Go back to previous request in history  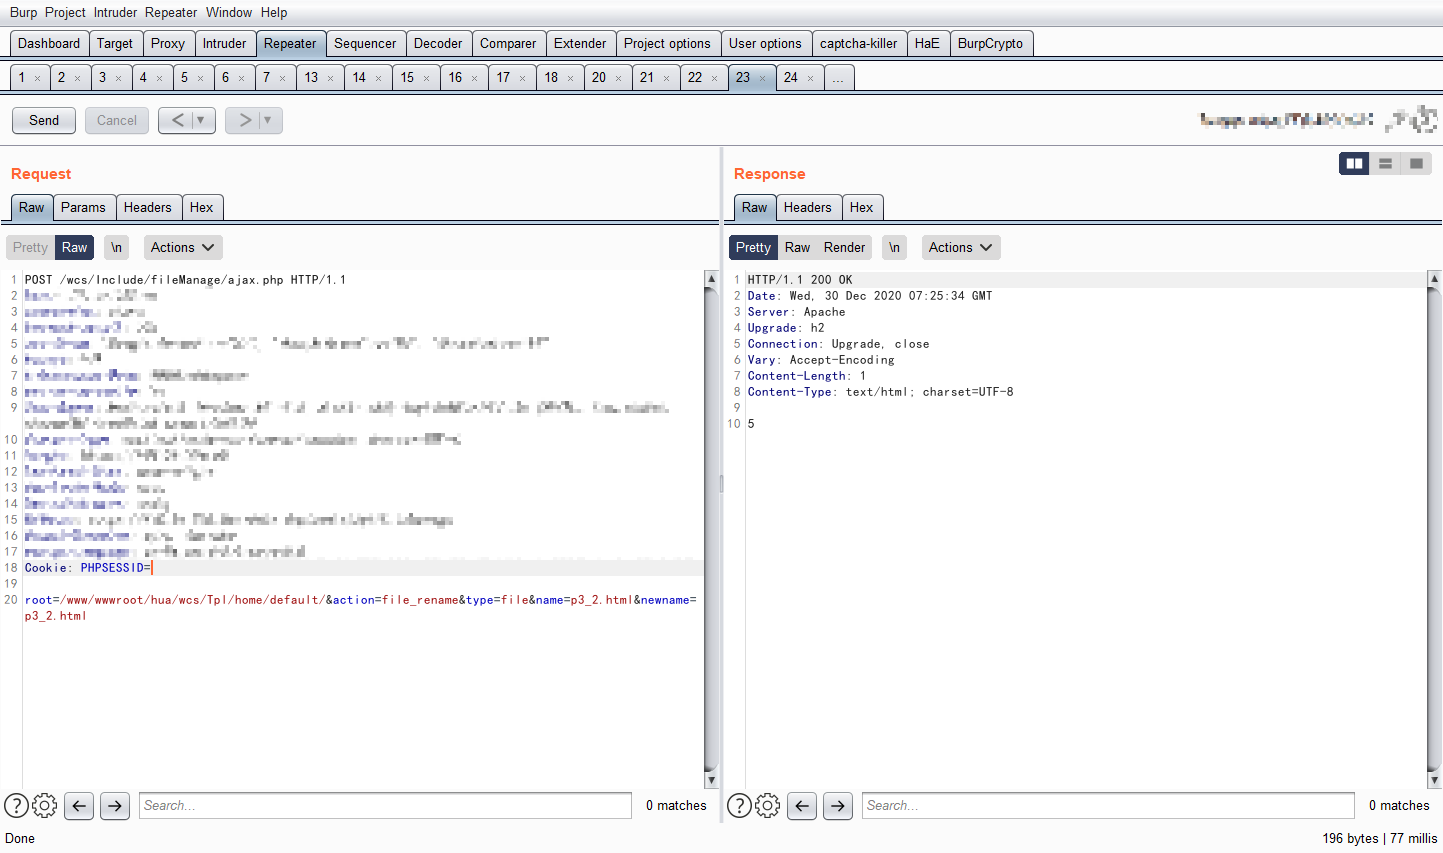(x=177, y=120)
